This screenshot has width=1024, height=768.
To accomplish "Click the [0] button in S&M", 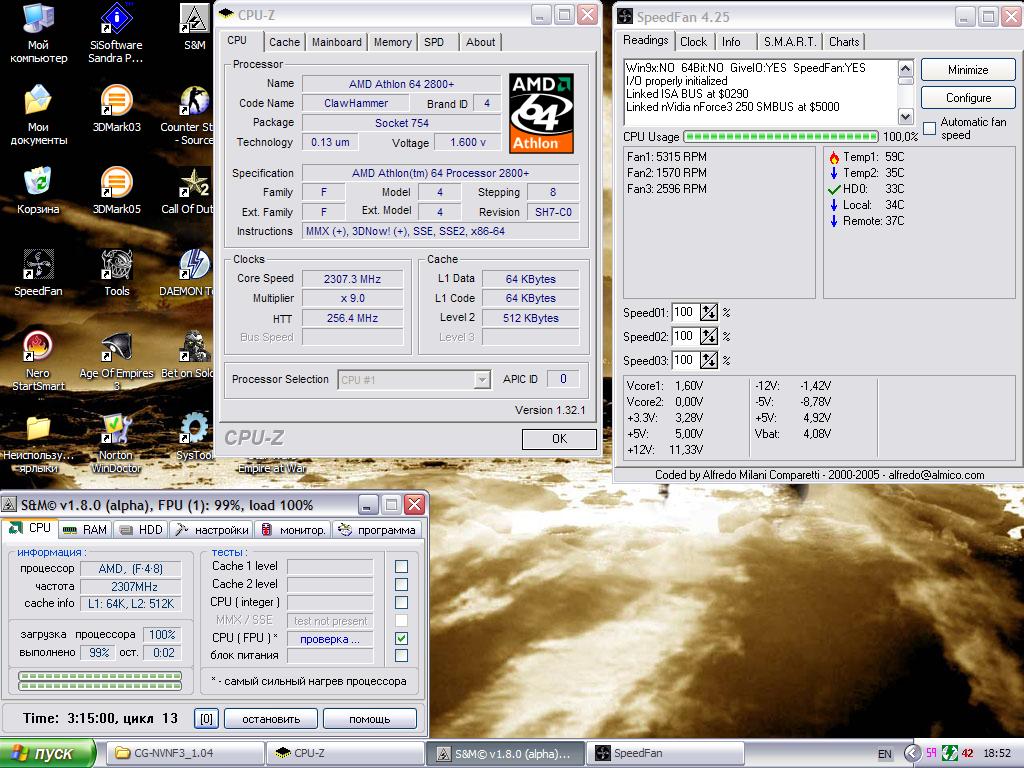I will pos(206,719).
